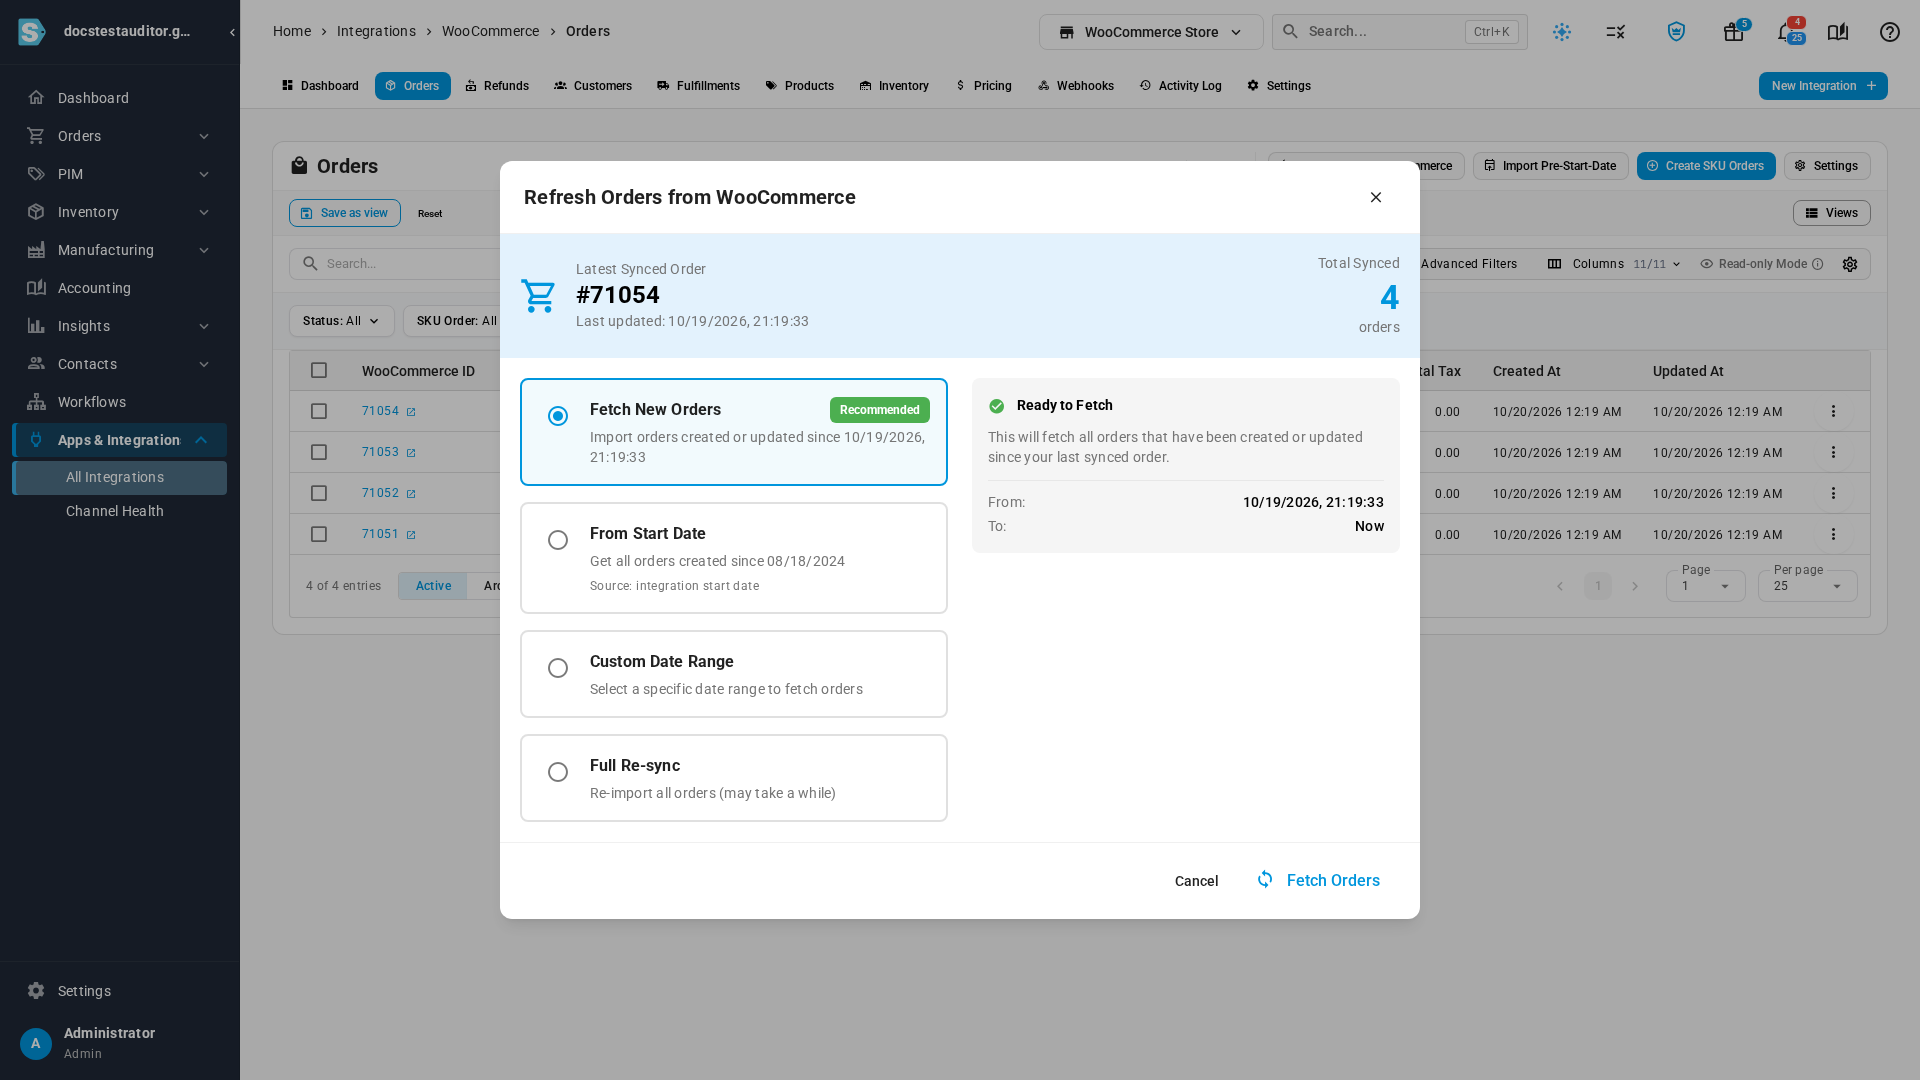Screen dimensions: 1920x1080
Task: Select Full Re-sync radio option
Action: pos(558,772)
